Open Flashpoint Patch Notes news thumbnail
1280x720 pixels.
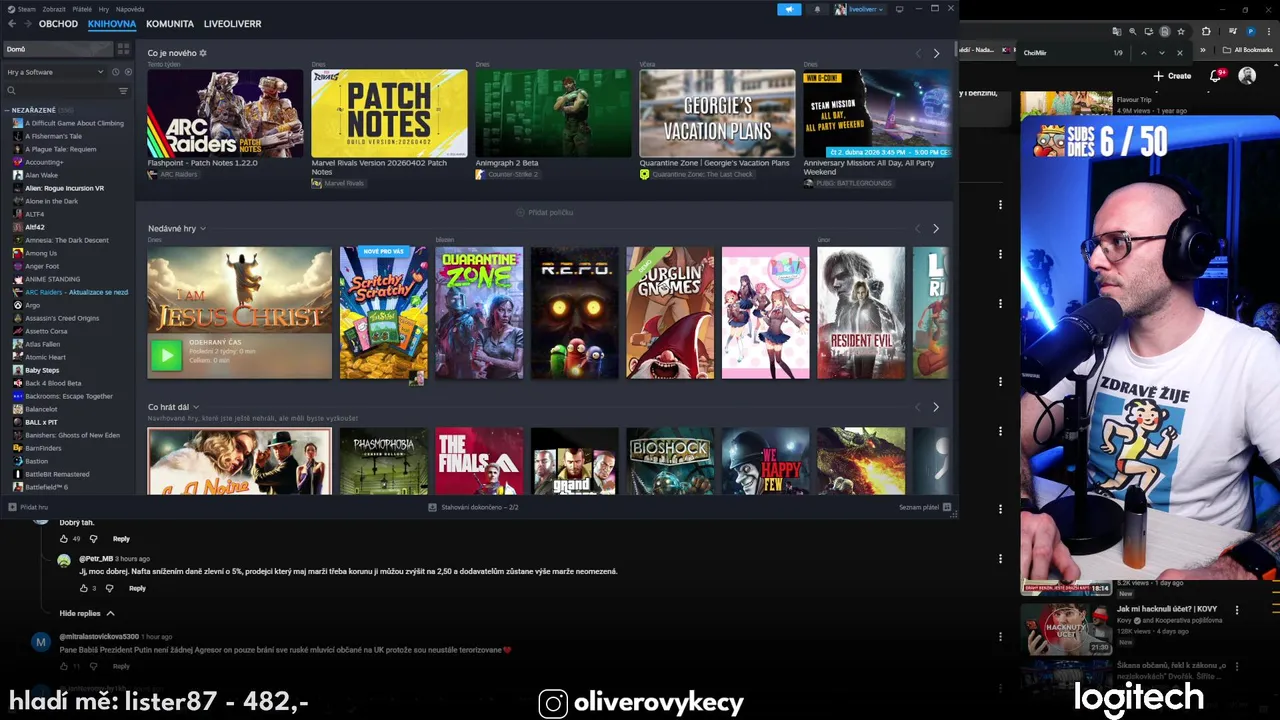click(x=225, y=113)
